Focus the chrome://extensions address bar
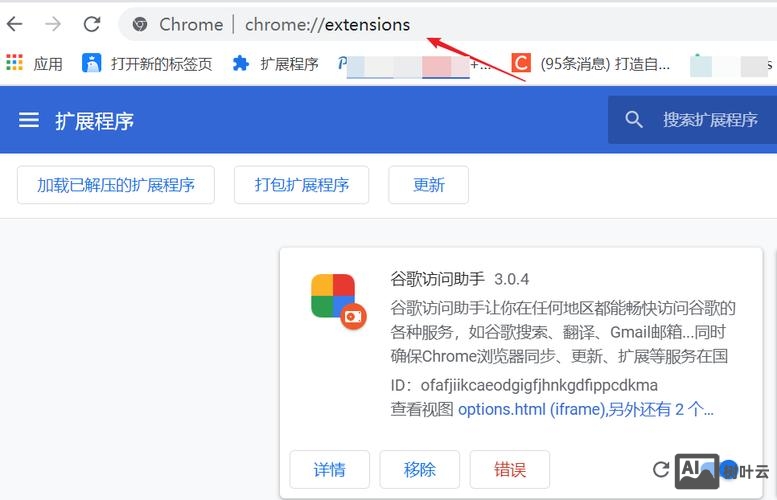Image resolution: width=777 pixels, height=500 pixels. (446, 24)
